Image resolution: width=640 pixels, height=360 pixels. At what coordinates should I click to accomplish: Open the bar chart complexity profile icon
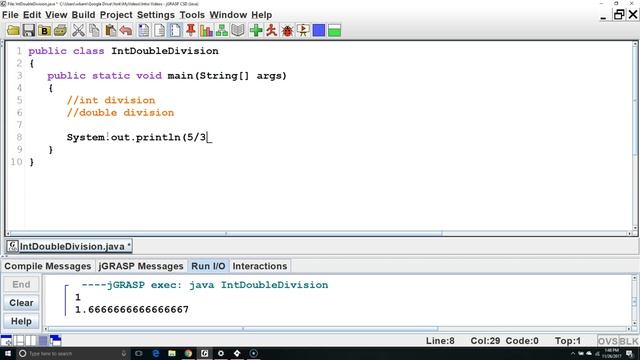(206, 31)
